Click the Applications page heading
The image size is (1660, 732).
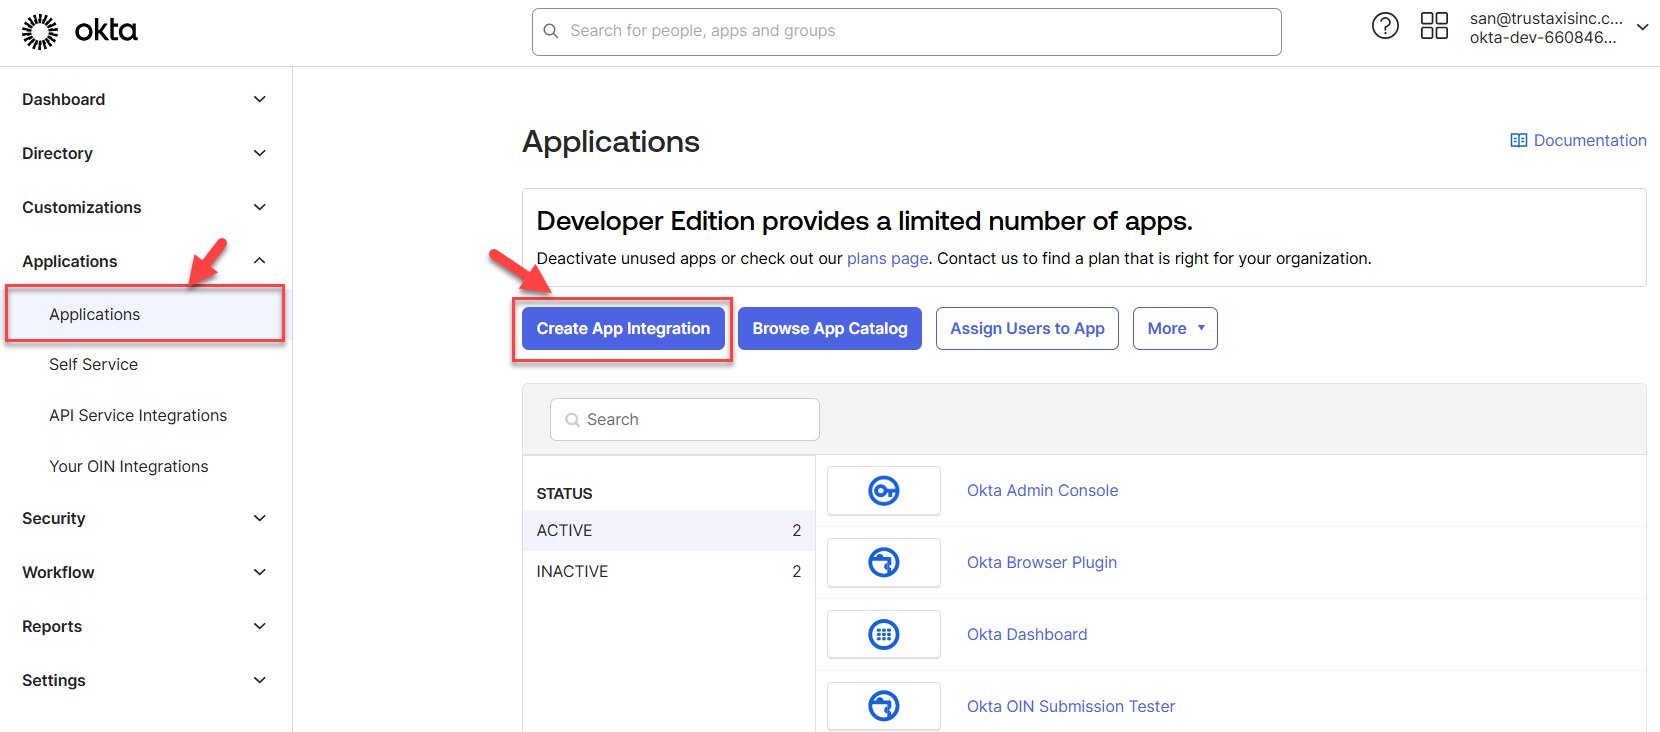click(x=611, y=142)
